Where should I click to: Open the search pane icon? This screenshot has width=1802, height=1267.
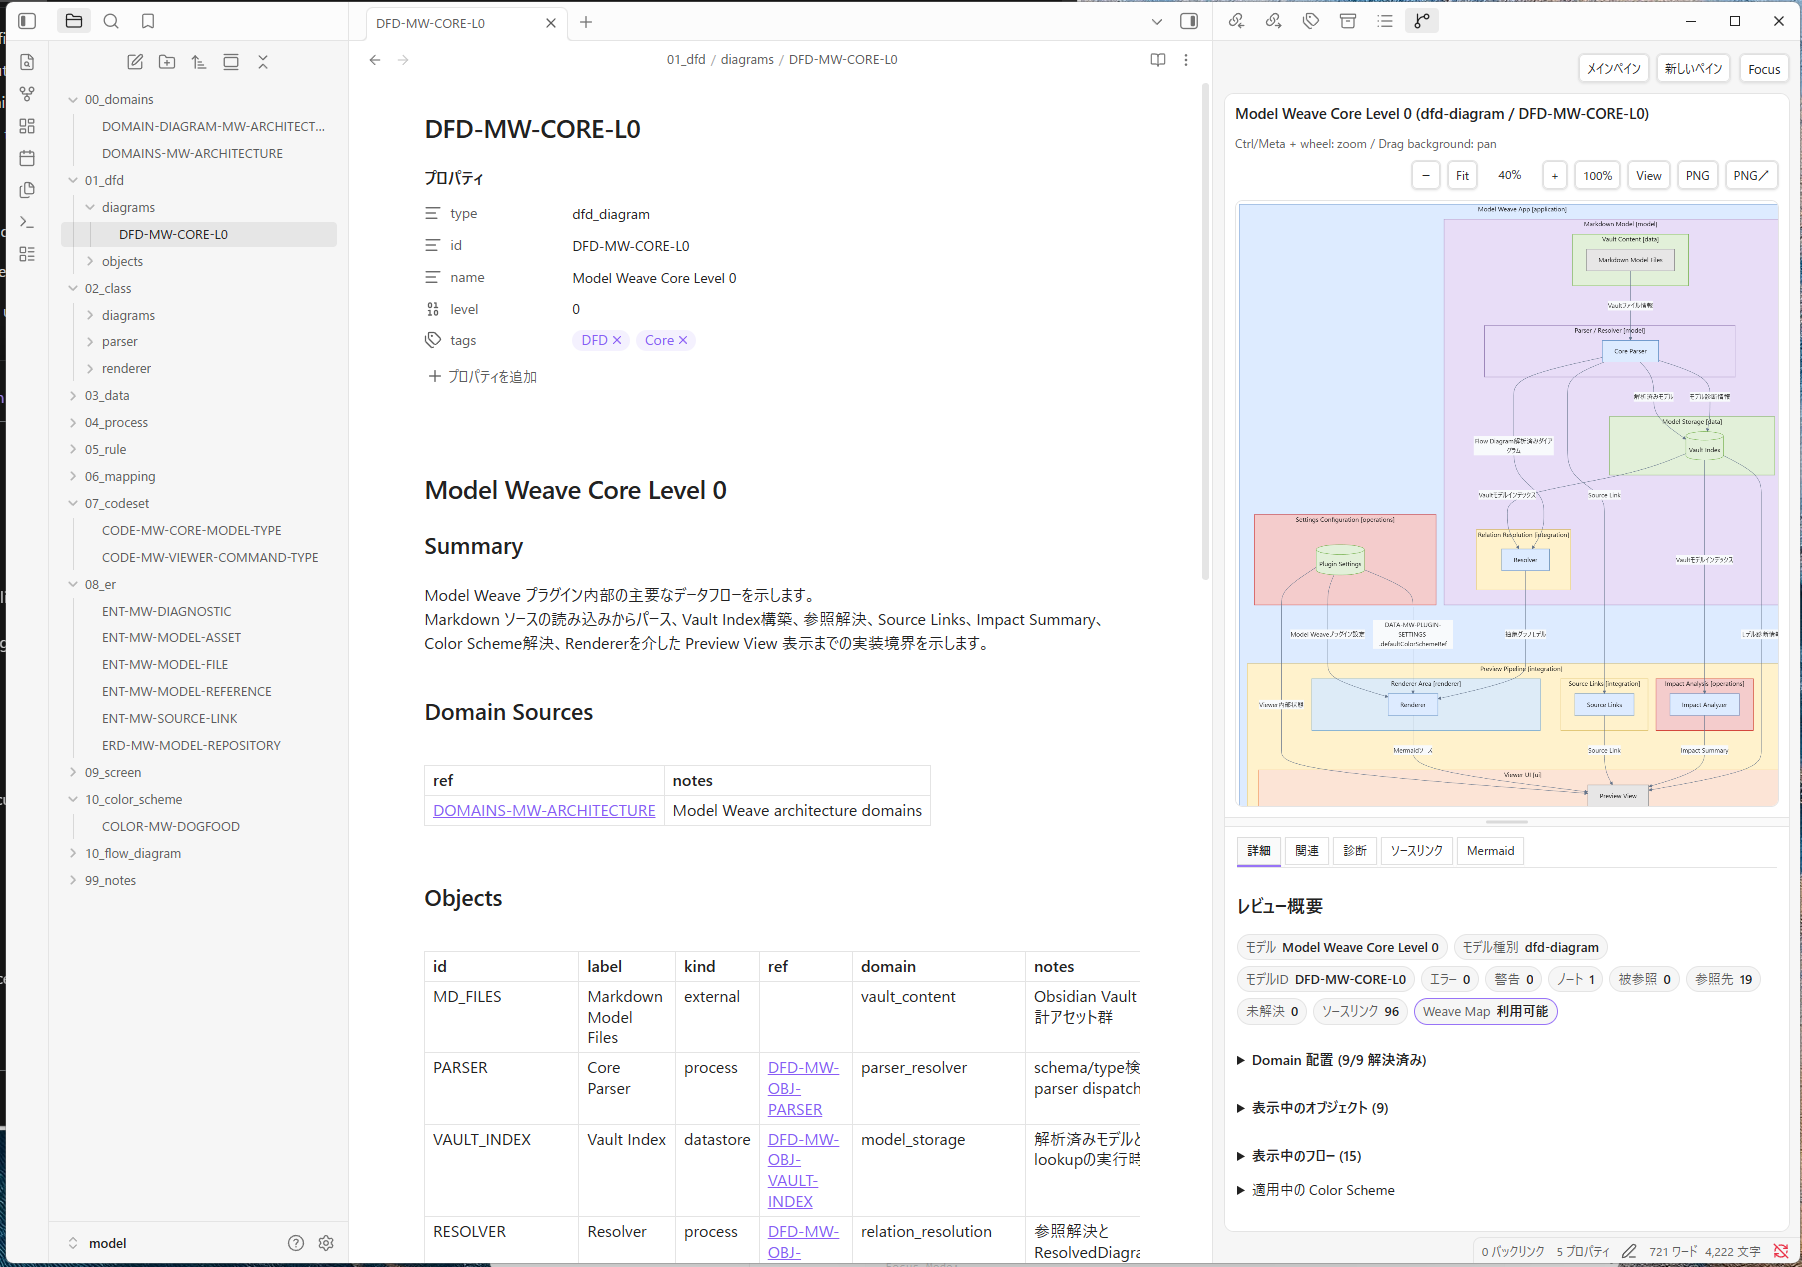[111, 21]
